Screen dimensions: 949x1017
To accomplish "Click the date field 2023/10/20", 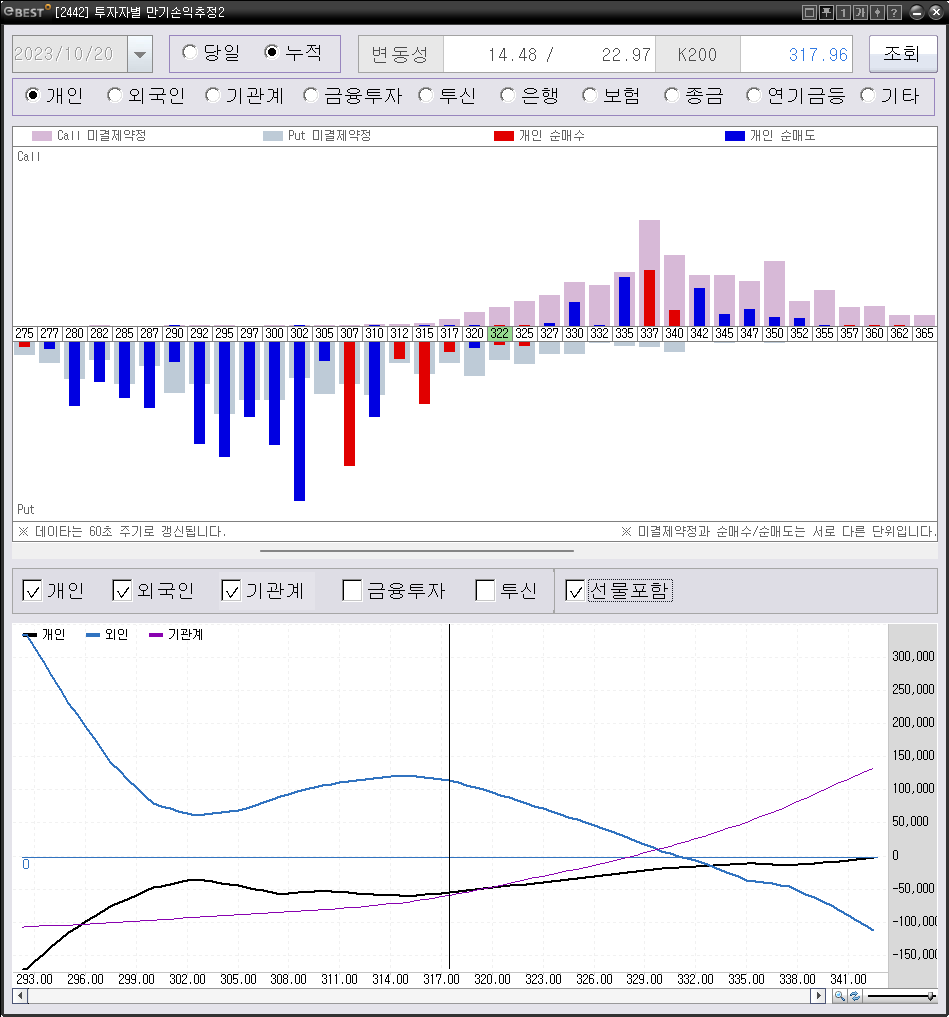I will click(x=70, y=54).
